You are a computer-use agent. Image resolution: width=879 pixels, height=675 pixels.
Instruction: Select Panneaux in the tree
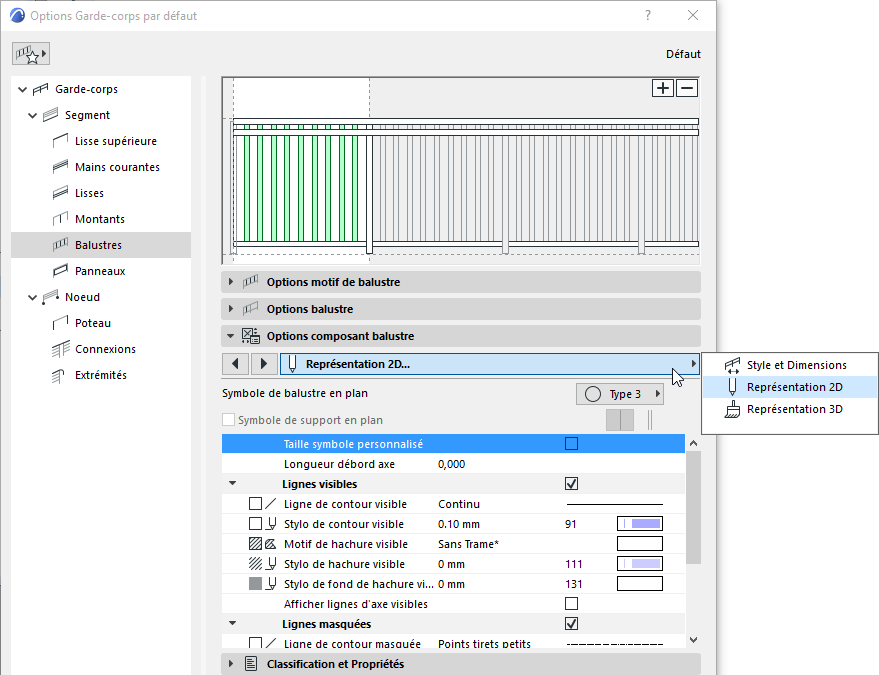(x=101, y=271)
